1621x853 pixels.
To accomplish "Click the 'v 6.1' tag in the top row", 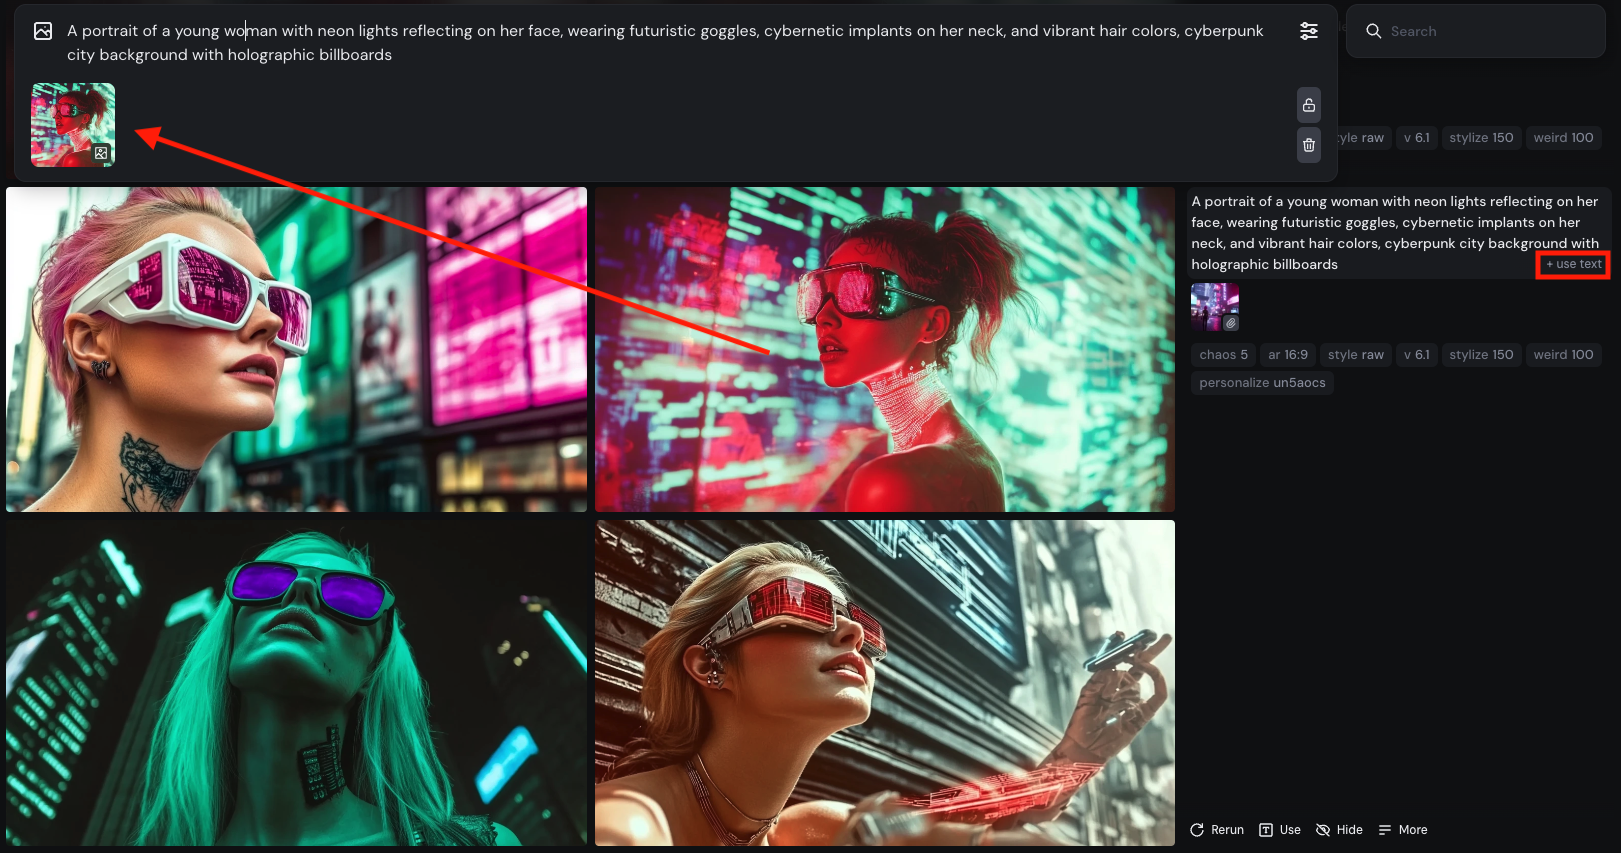I will (1416, 138).
